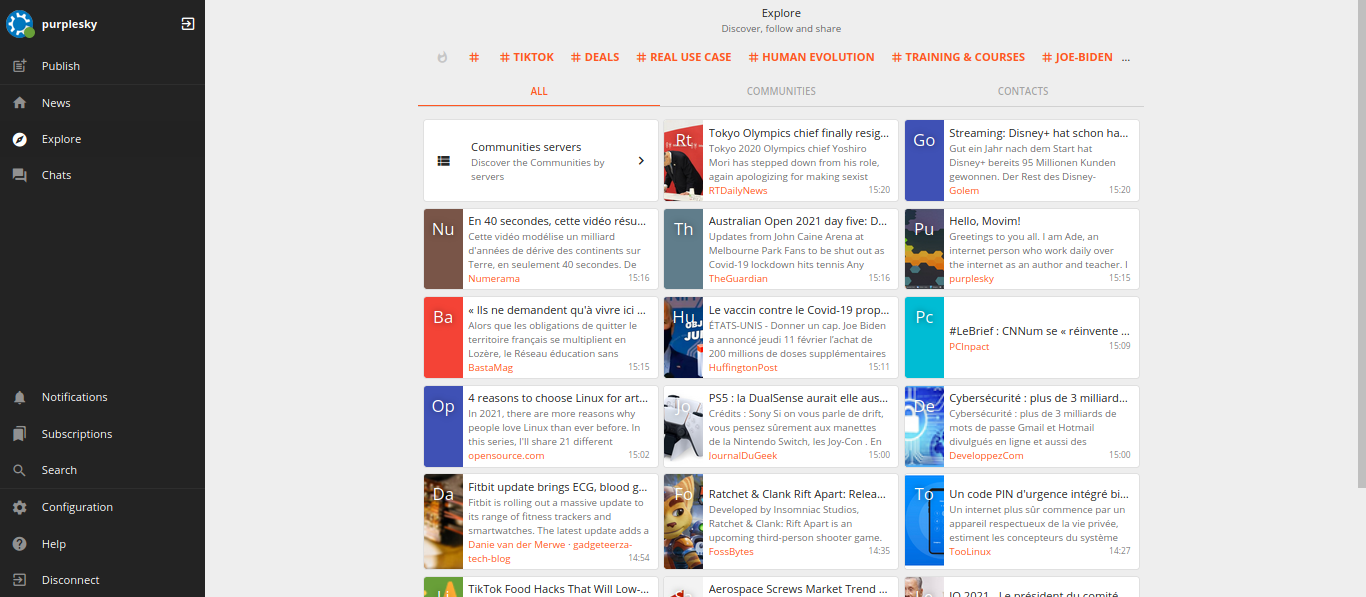1366x597 pixels.
Task: Click the trending flame icon
Action: (442, 57)
